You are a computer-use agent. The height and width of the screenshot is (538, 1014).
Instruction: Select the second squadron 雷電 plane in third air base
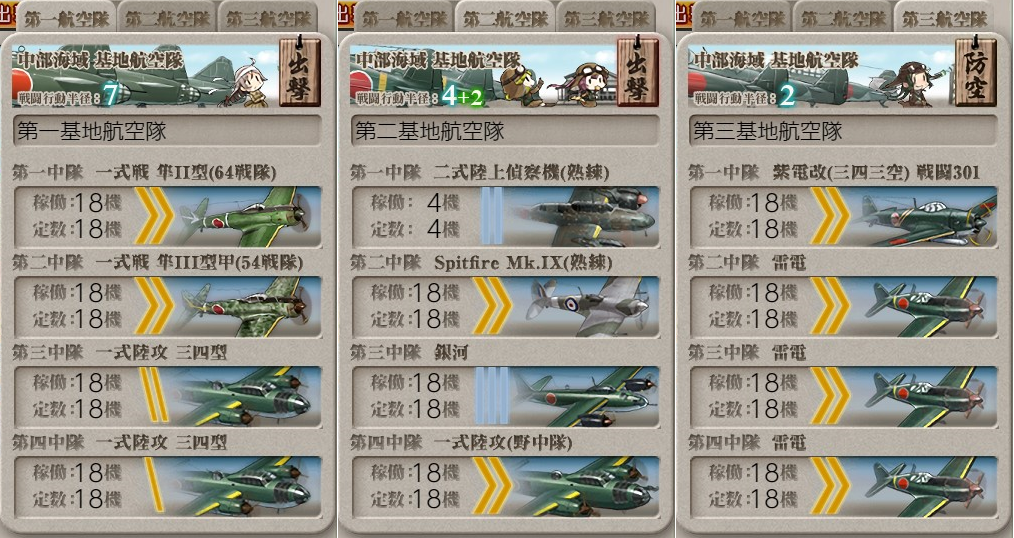[843, 307]
